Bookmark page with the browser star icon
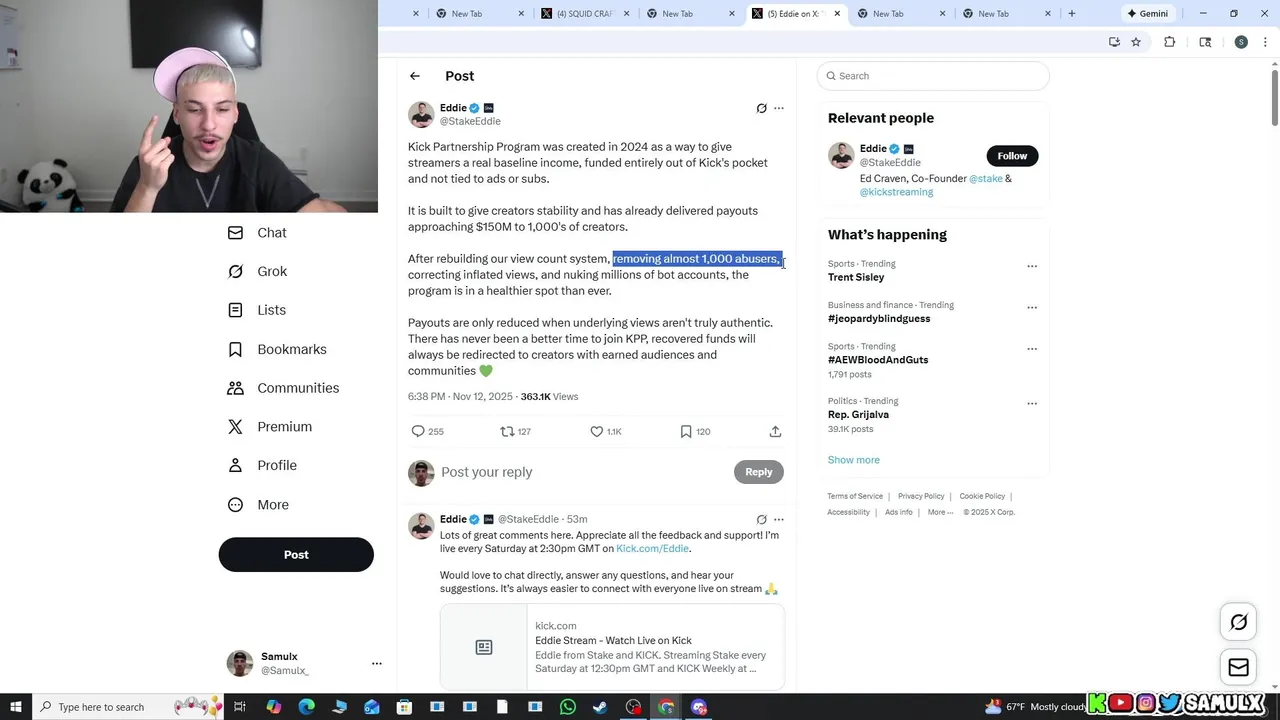Image resolution: width=1280 pixels, height=720 pixels. [x=1136, y=42]
